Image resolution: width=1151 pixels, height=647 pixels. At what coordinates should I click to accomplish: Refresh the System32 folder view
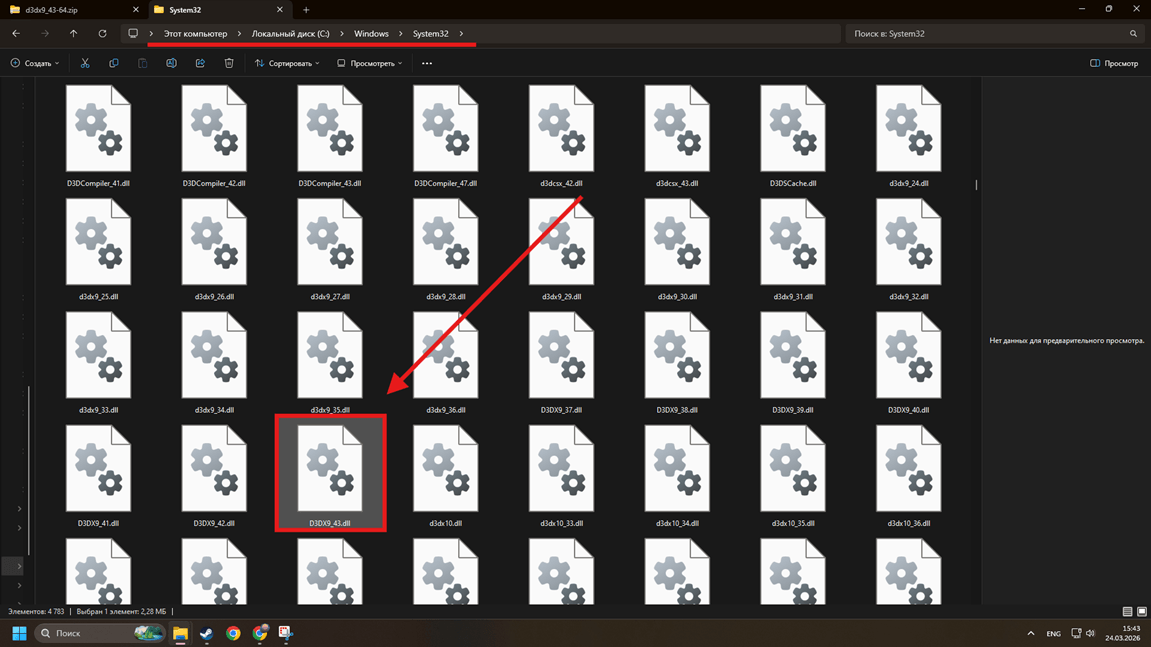pyautogui.click(x=102, y=34)
